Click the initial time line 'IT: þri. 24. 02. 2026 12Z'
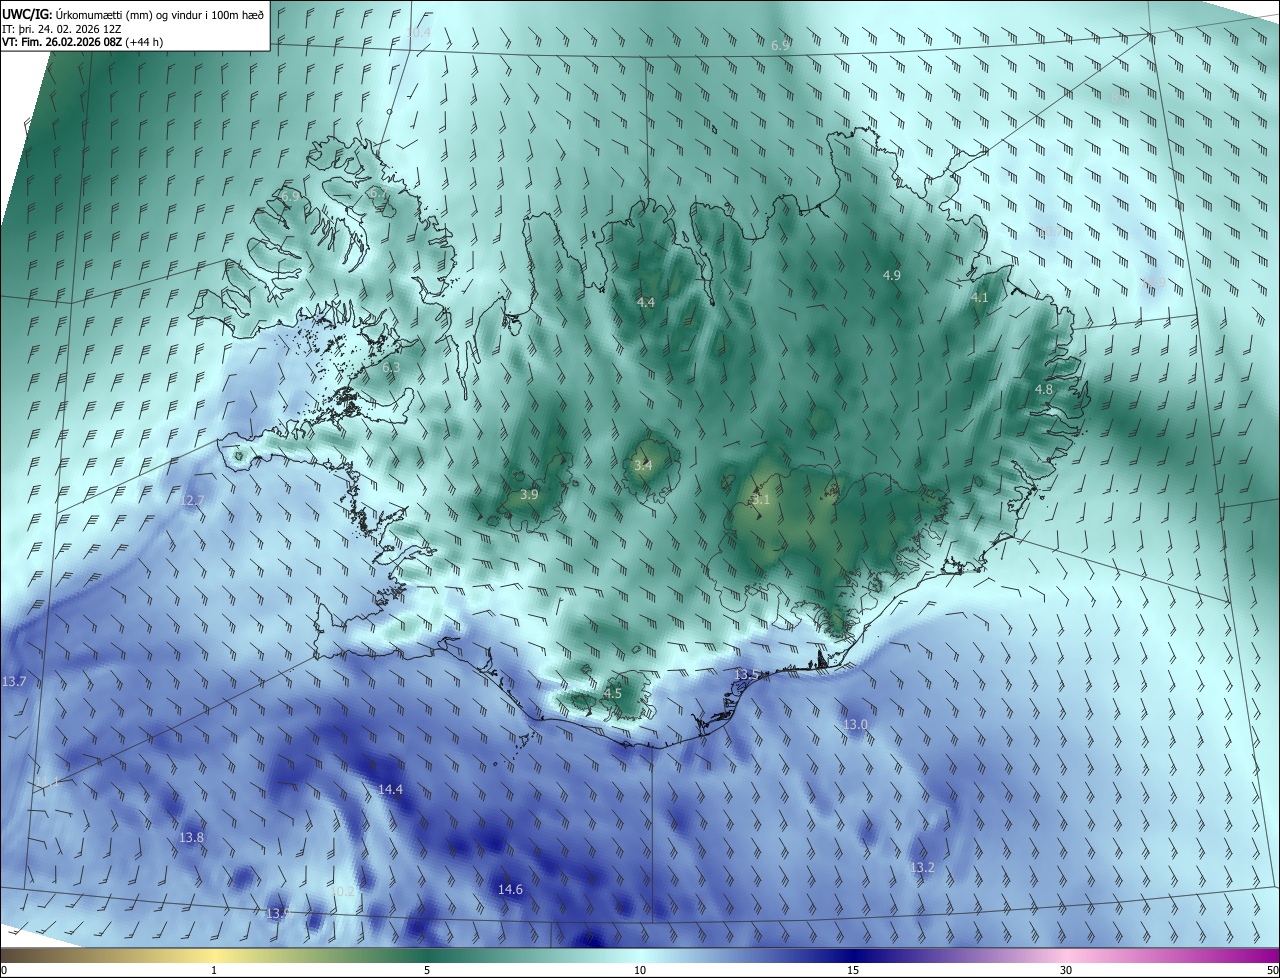 point(62,29)
